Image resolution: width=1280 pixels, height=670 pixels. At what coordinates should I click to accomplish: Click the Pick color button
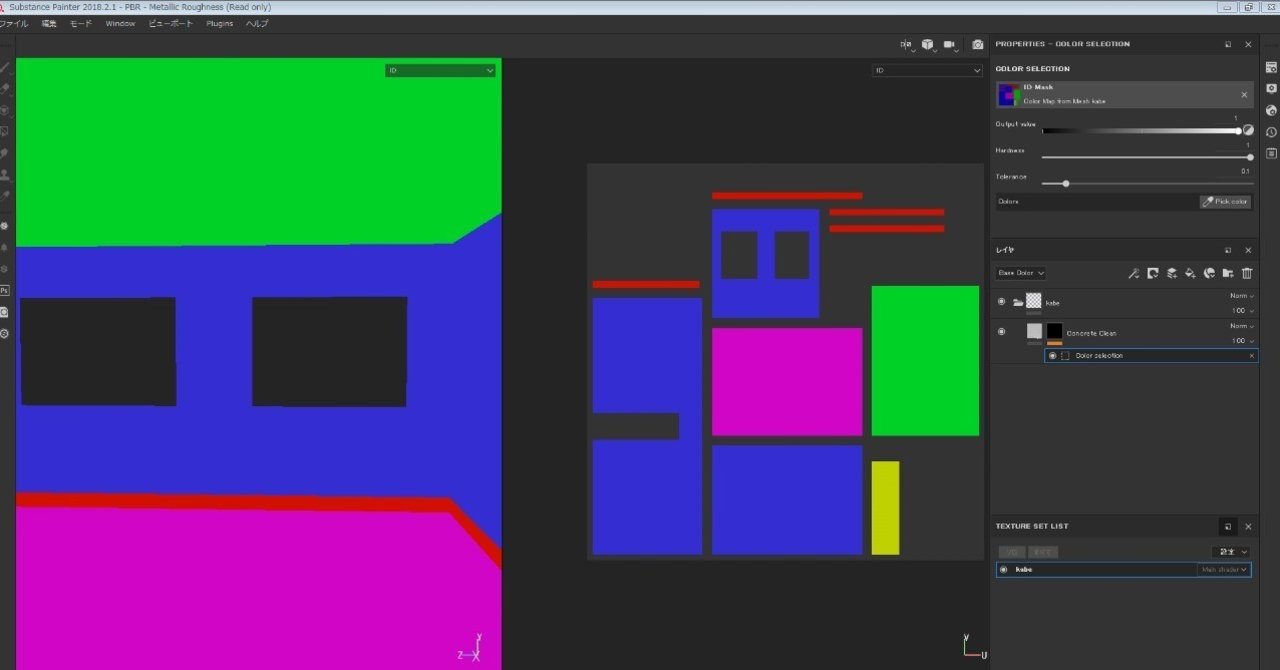(x=1225, y=201)
